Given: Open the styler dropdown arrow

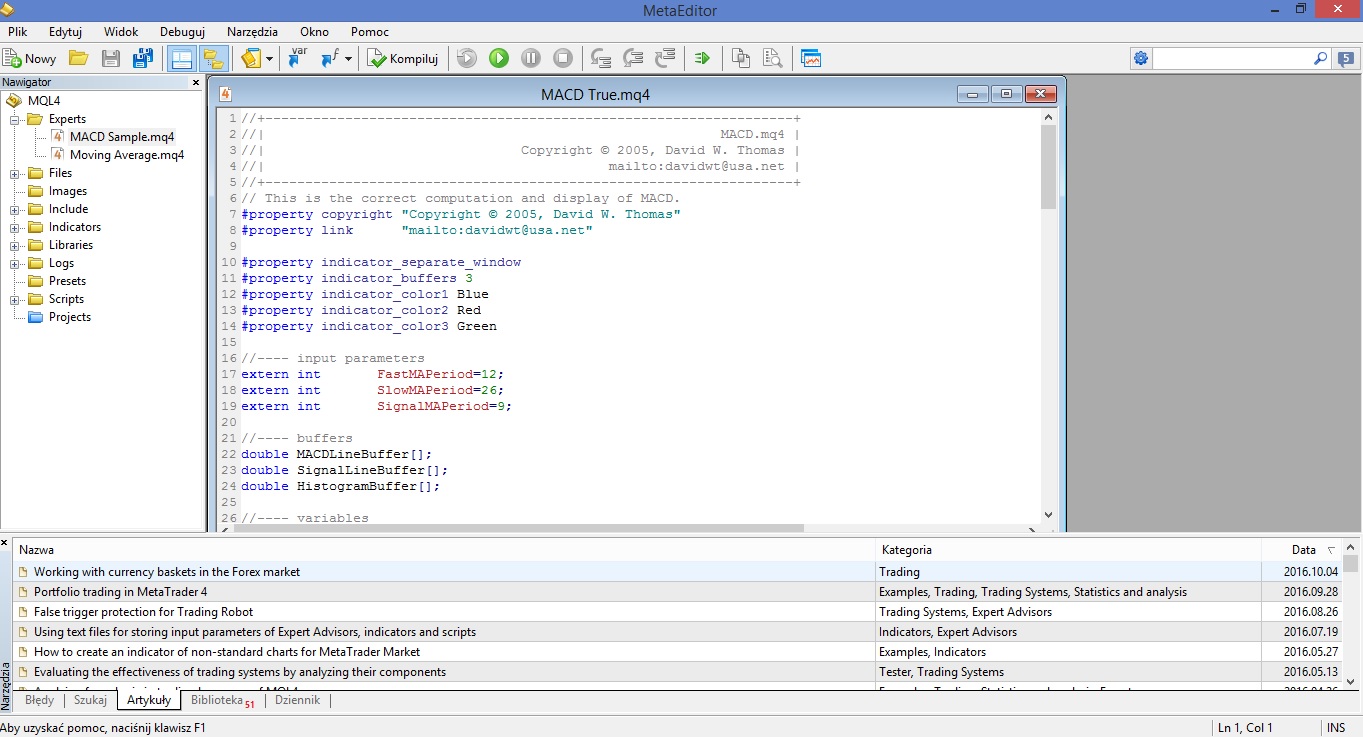Looking at the screenshot, I should click(x=270, y=59).
